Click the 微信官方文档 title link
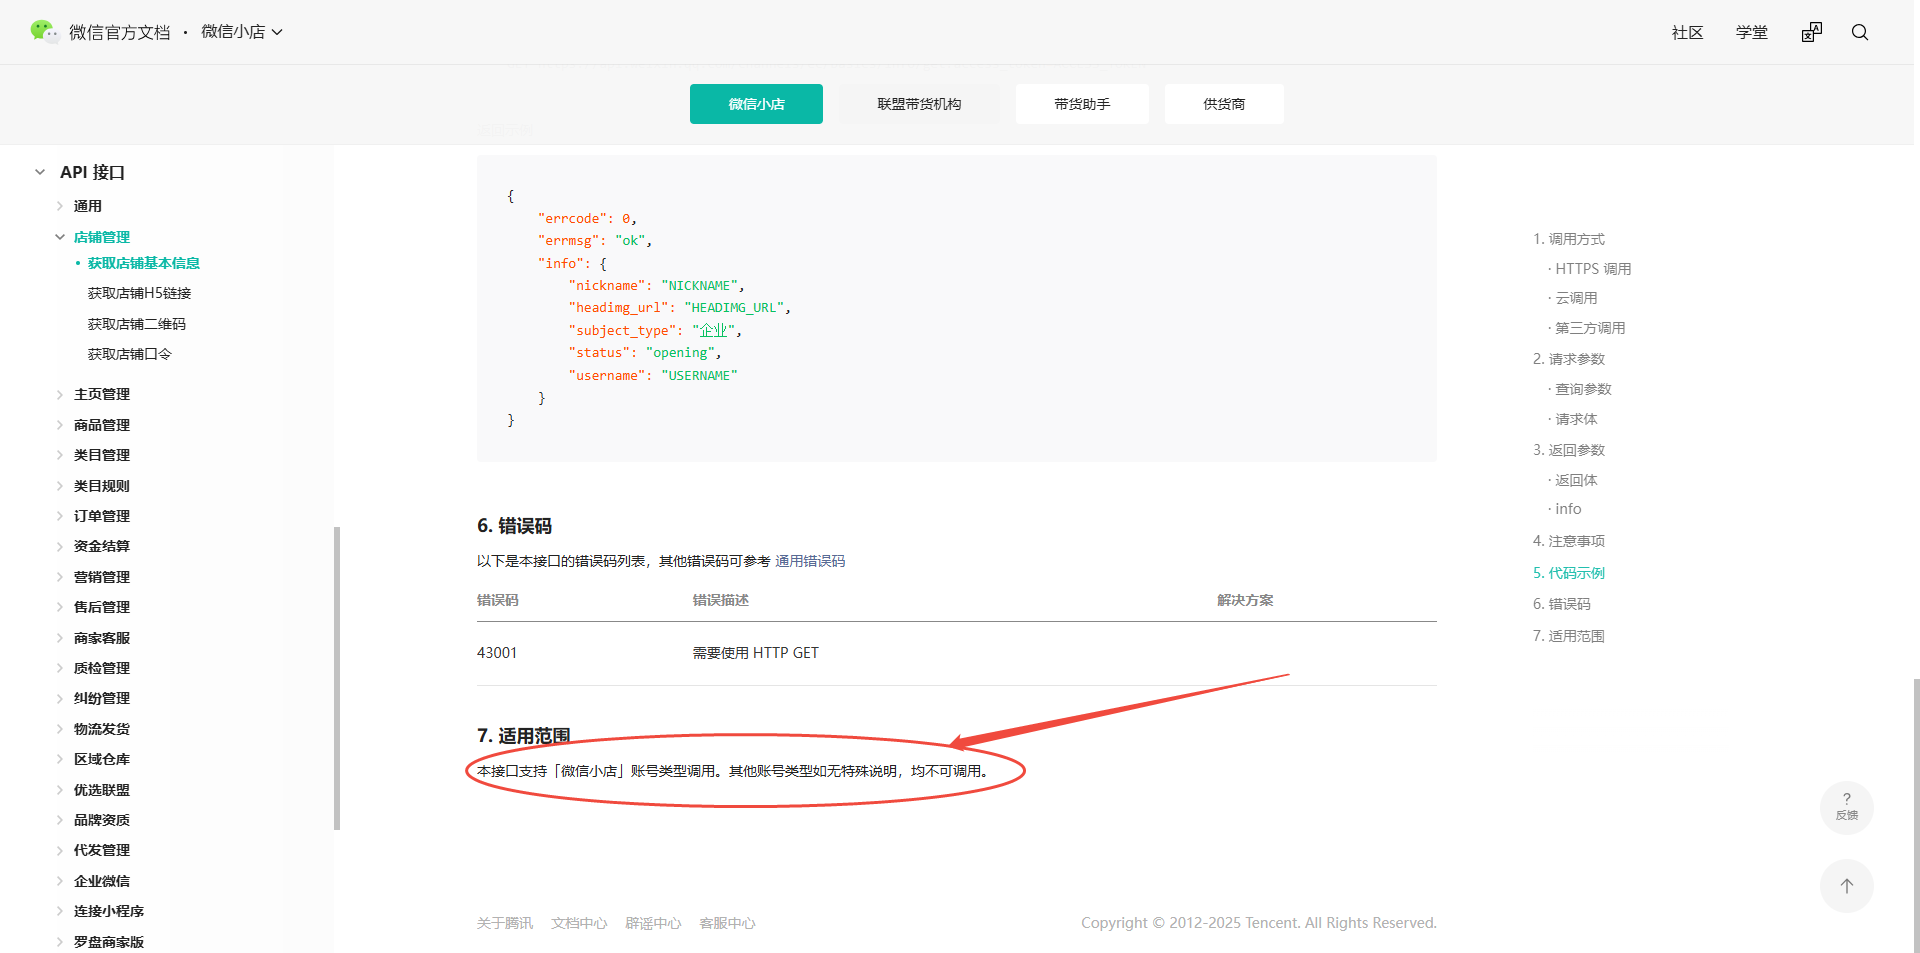The width and height of the screenshot is (1920, 953). 120,32
